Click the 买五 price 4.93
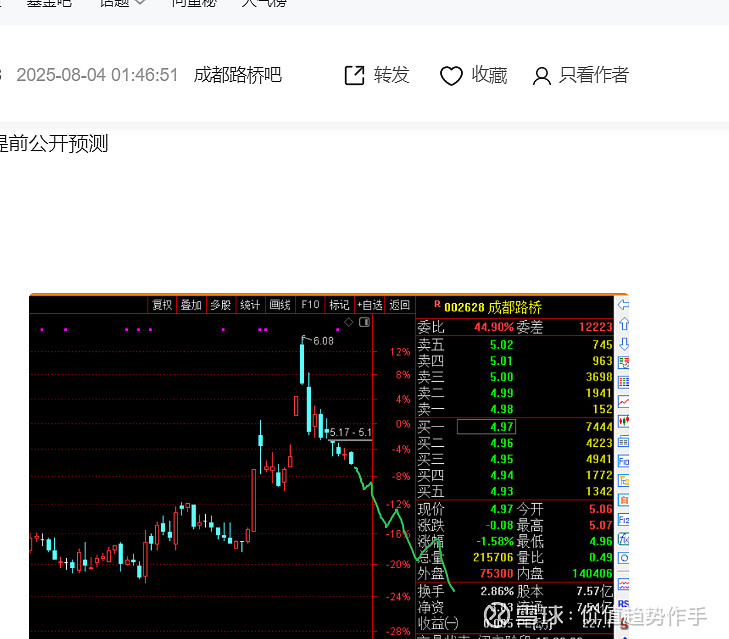 pos(502,491)
